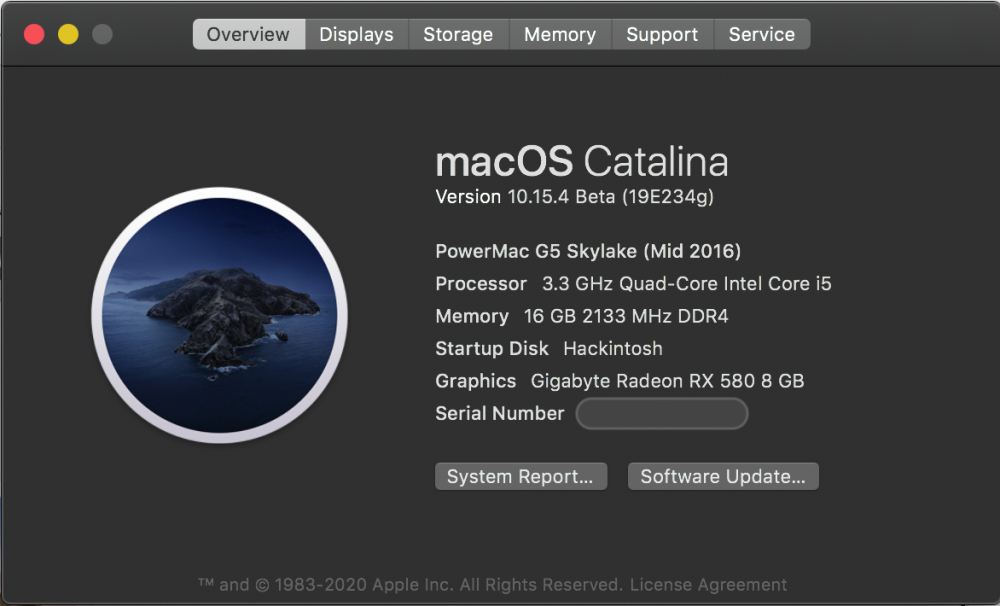Image resolution: width=1000 pixels, height=606 pixels.
Task: Open System Report
Action: pos(520,477)
